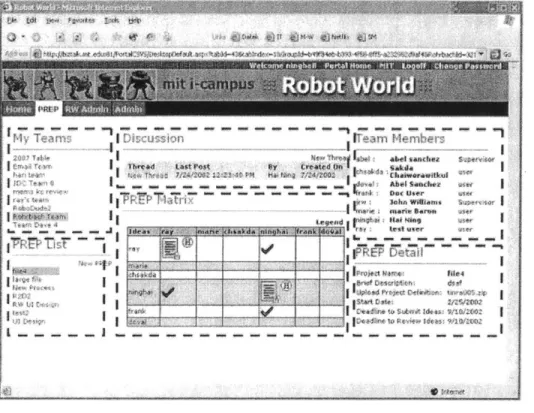Open the IT link in Links bar
The image size is (534, 413).
point(274,37)
